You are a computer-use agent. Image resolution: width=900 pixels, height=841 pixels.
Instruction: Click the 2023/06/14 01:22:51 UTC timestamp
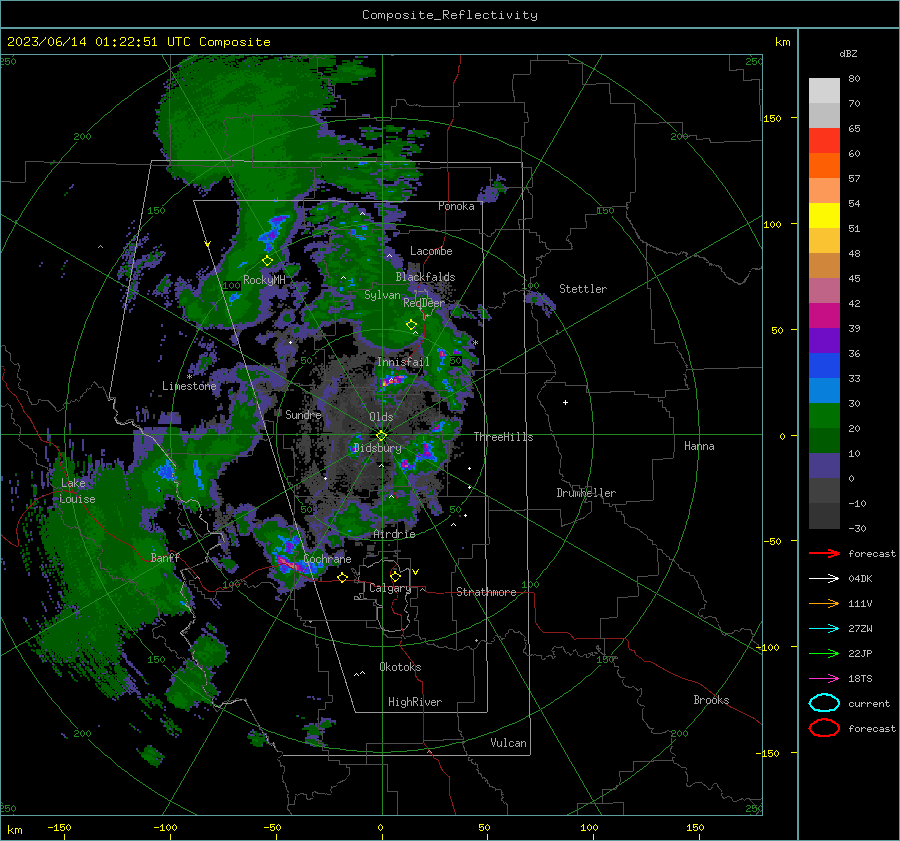pos(99,42)
